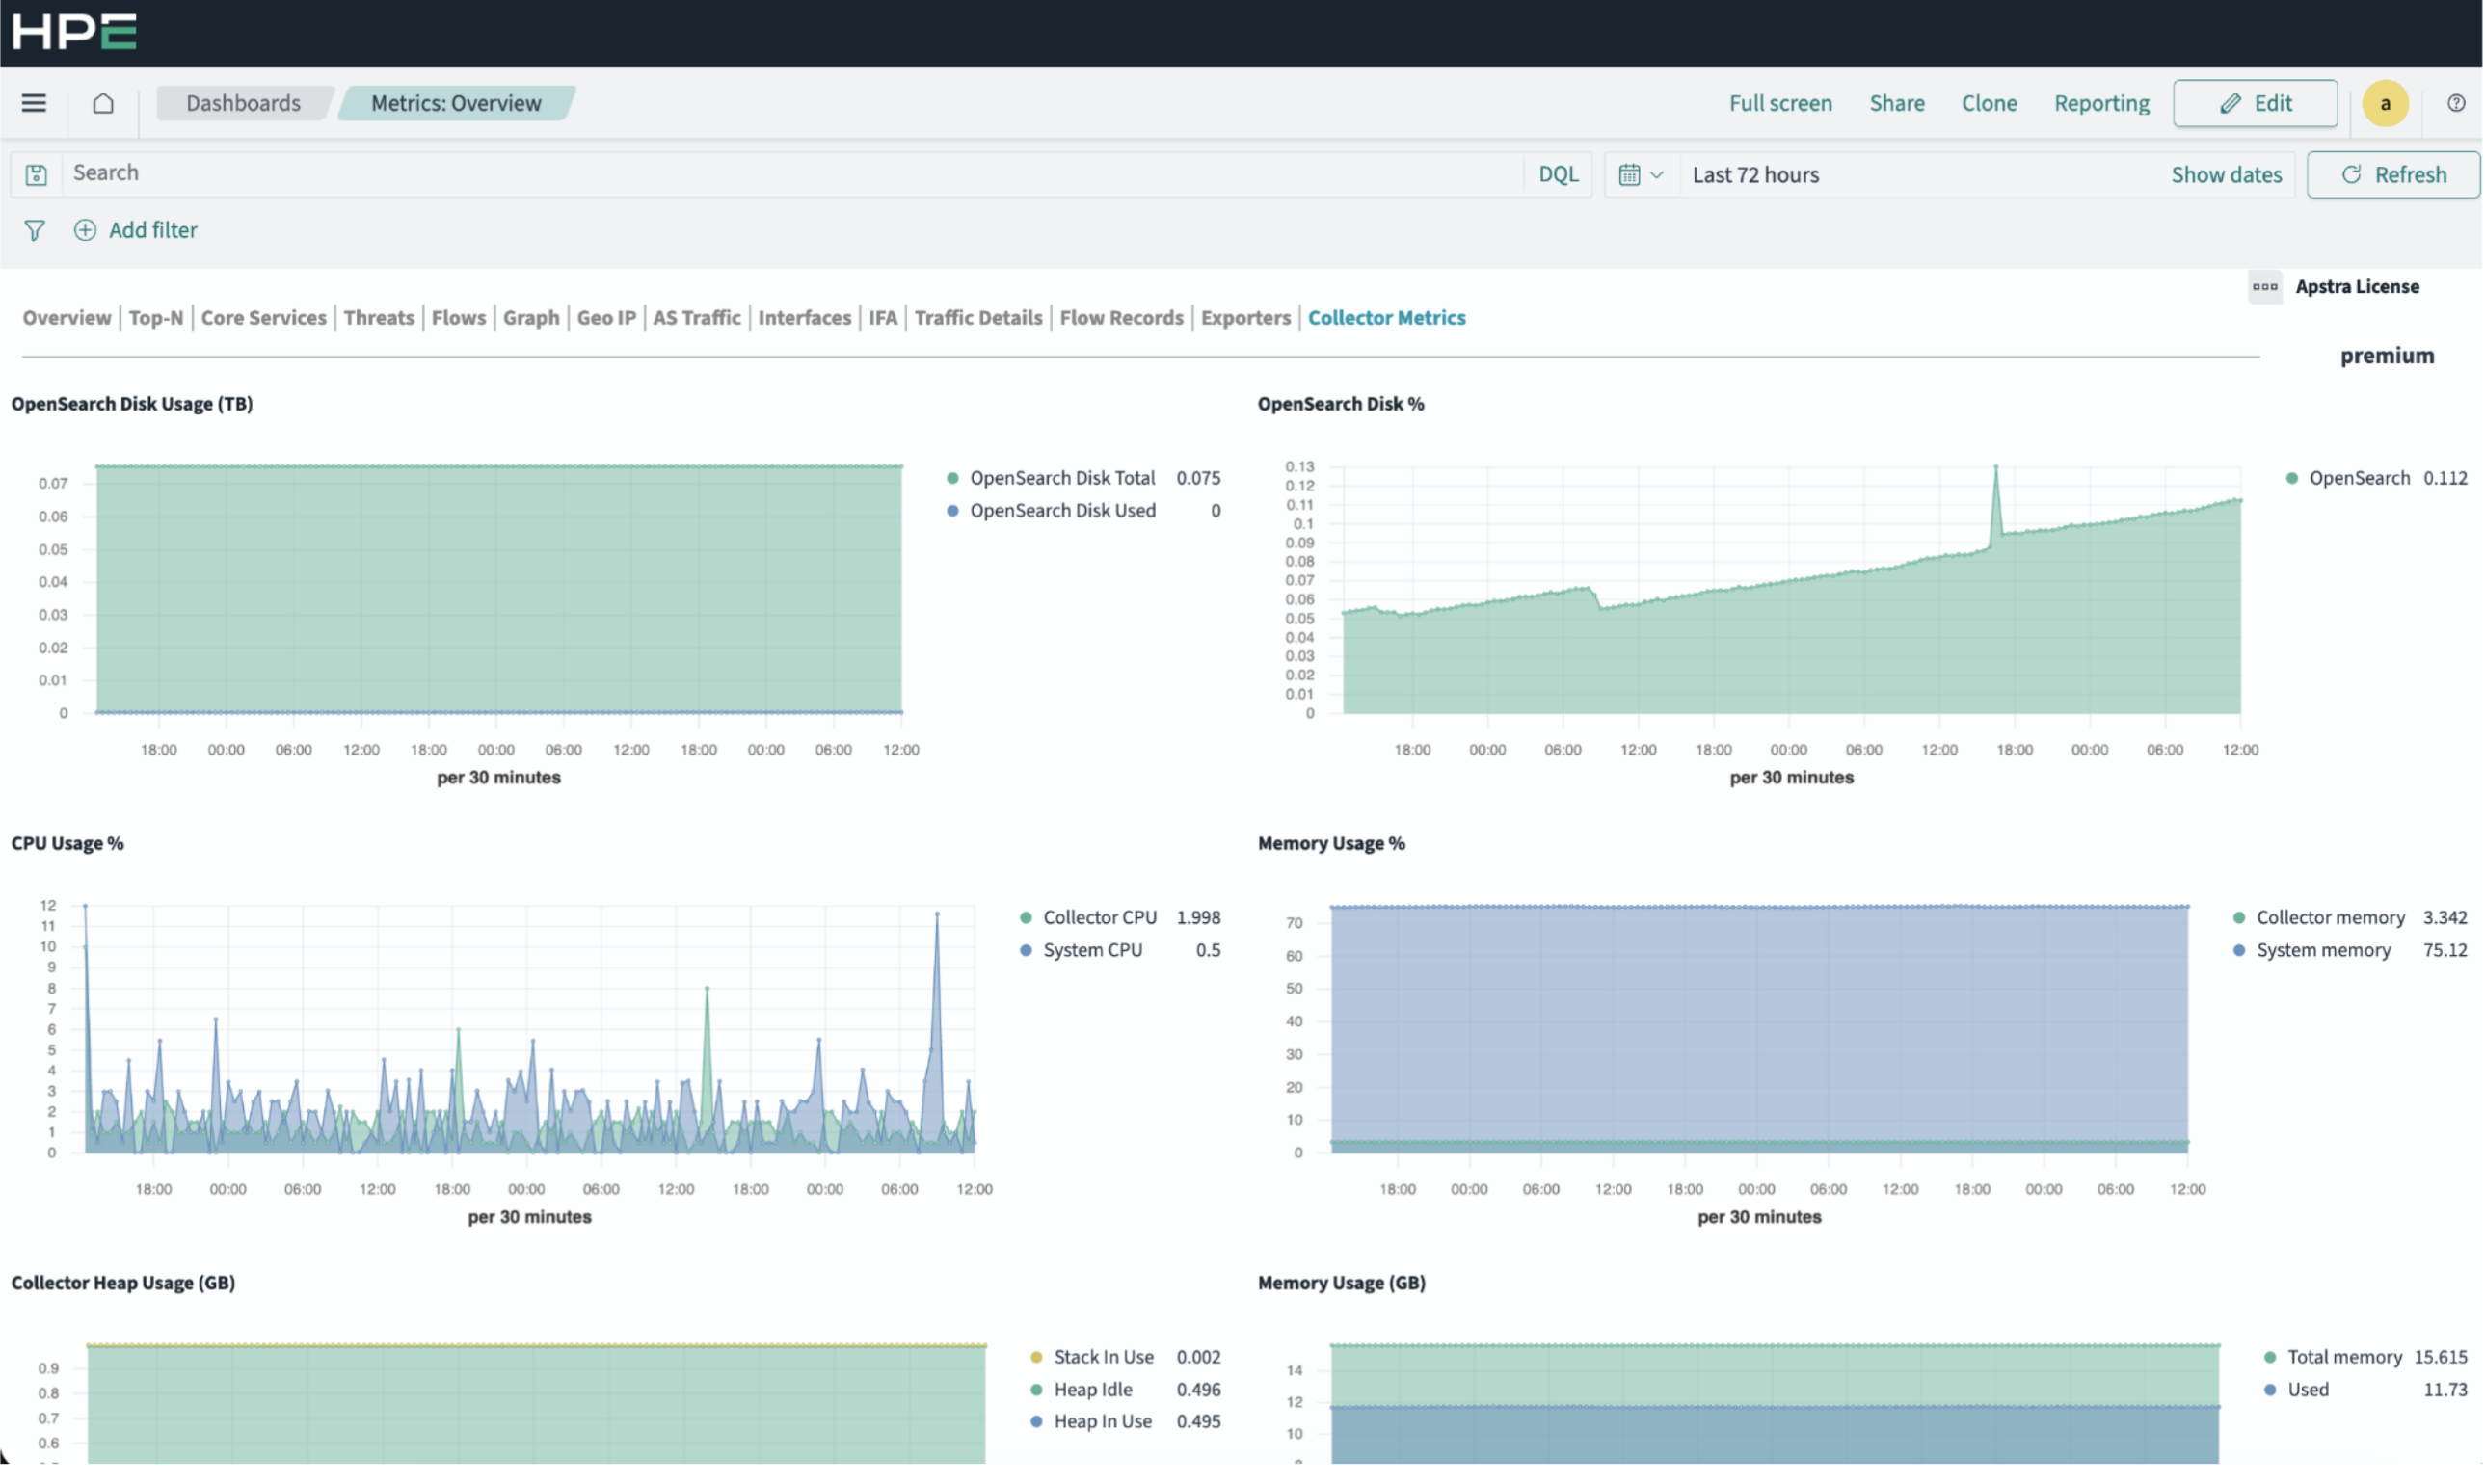
Task: Click Collector memory legend color dot
Action: click(x=2240, y=918)
